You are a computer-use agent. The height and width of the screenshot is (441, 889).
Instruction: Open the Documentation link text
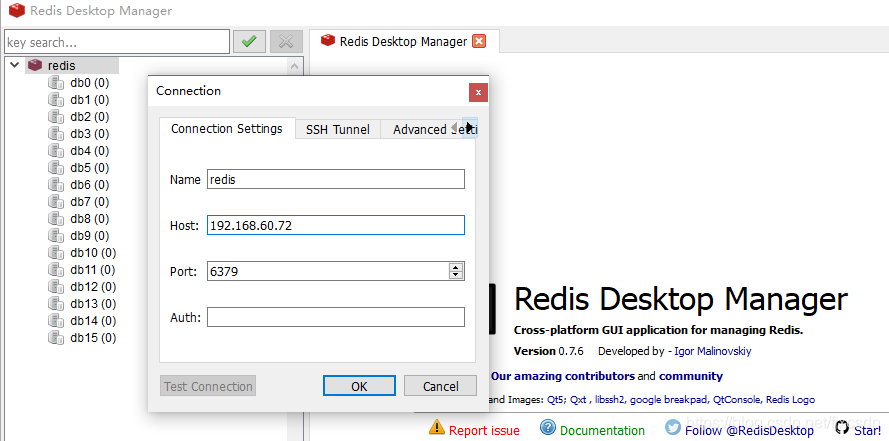602,431
